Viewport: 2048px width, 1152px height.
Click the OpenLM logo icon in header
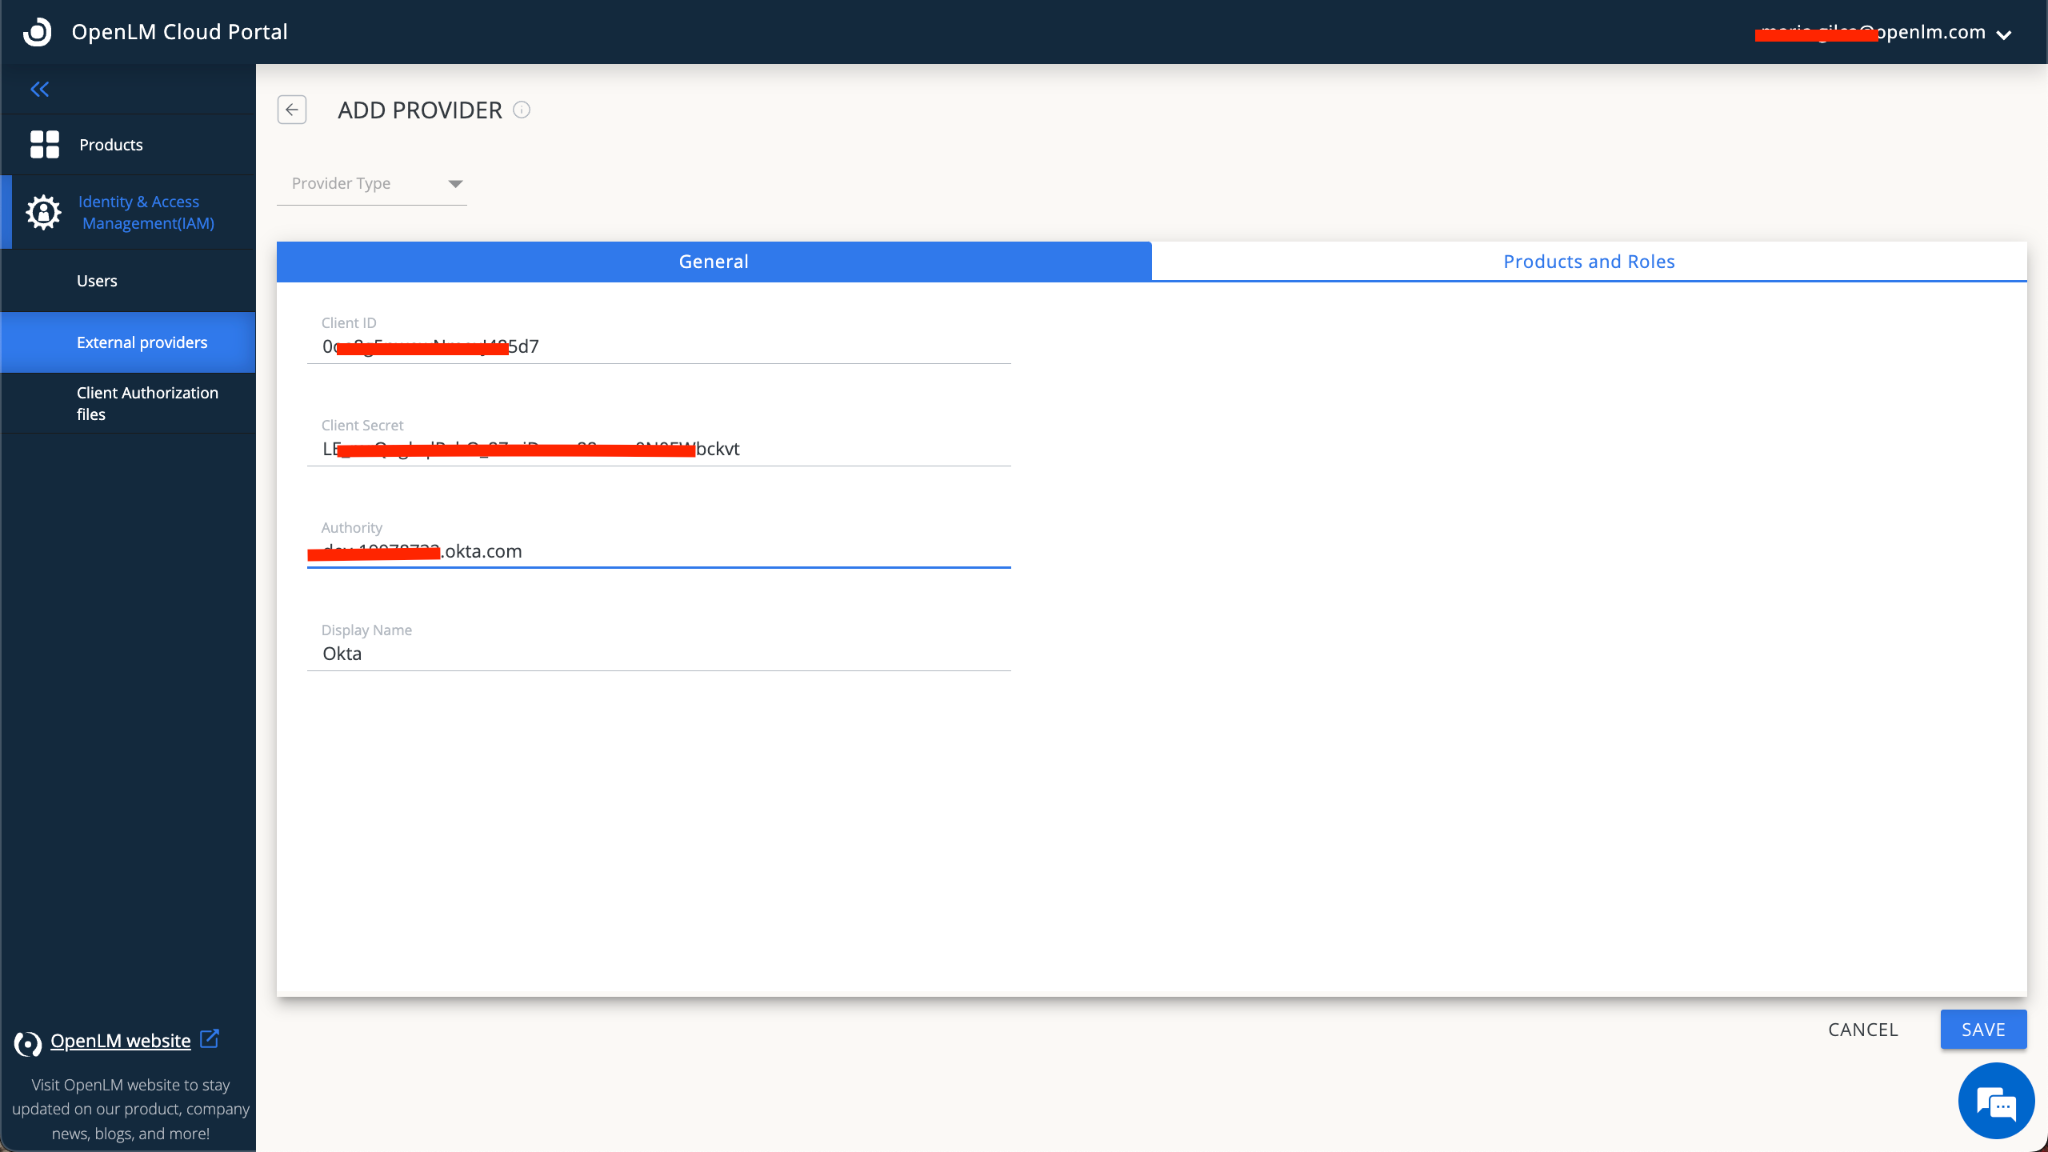(37, 32)
